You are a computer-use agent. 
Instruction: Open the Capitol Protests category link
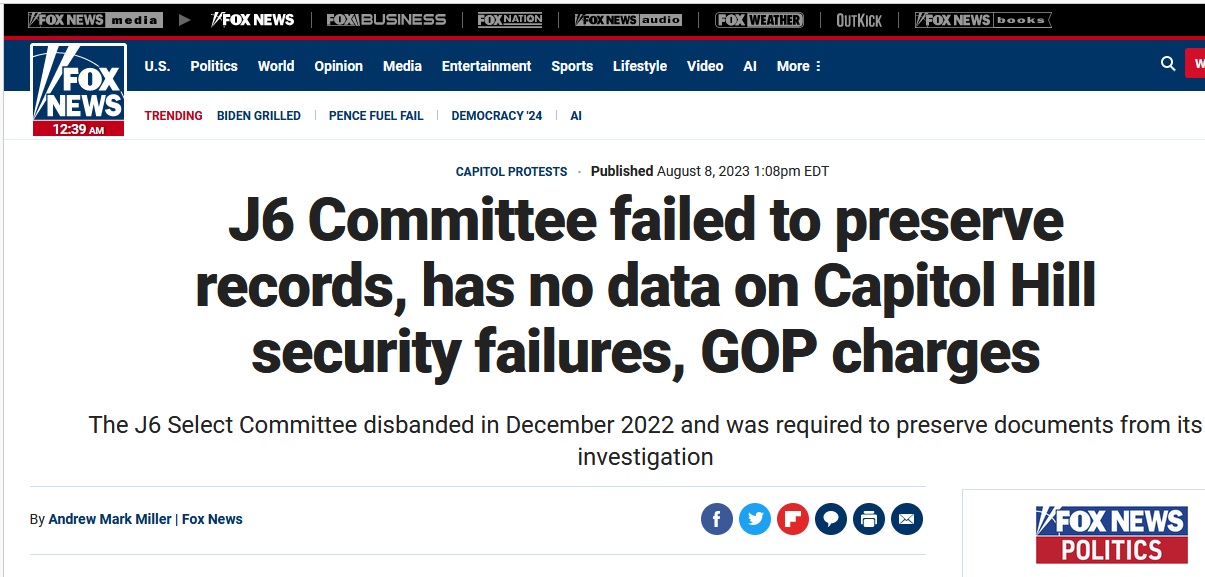(512, 172)
